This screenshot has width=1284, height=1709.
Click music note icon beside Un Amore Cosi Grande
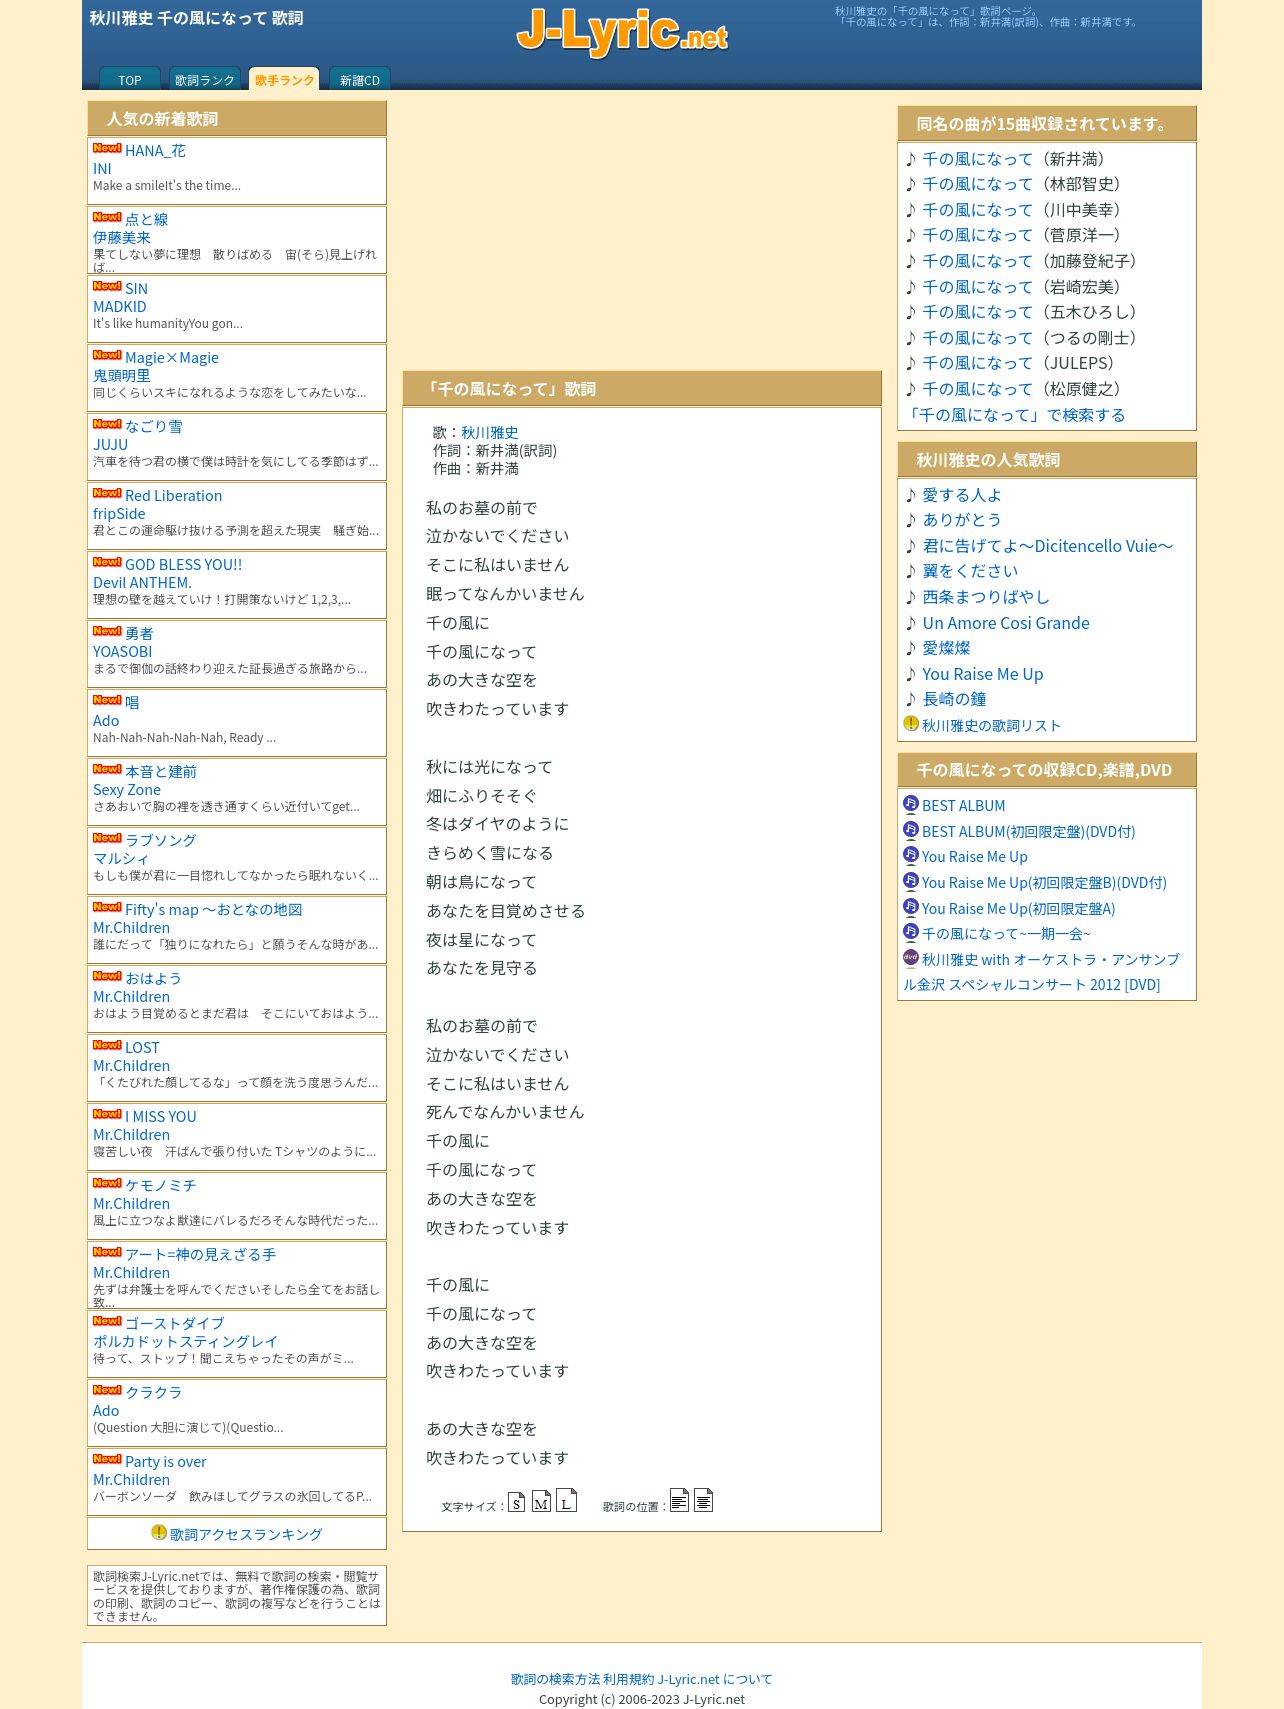911,623
